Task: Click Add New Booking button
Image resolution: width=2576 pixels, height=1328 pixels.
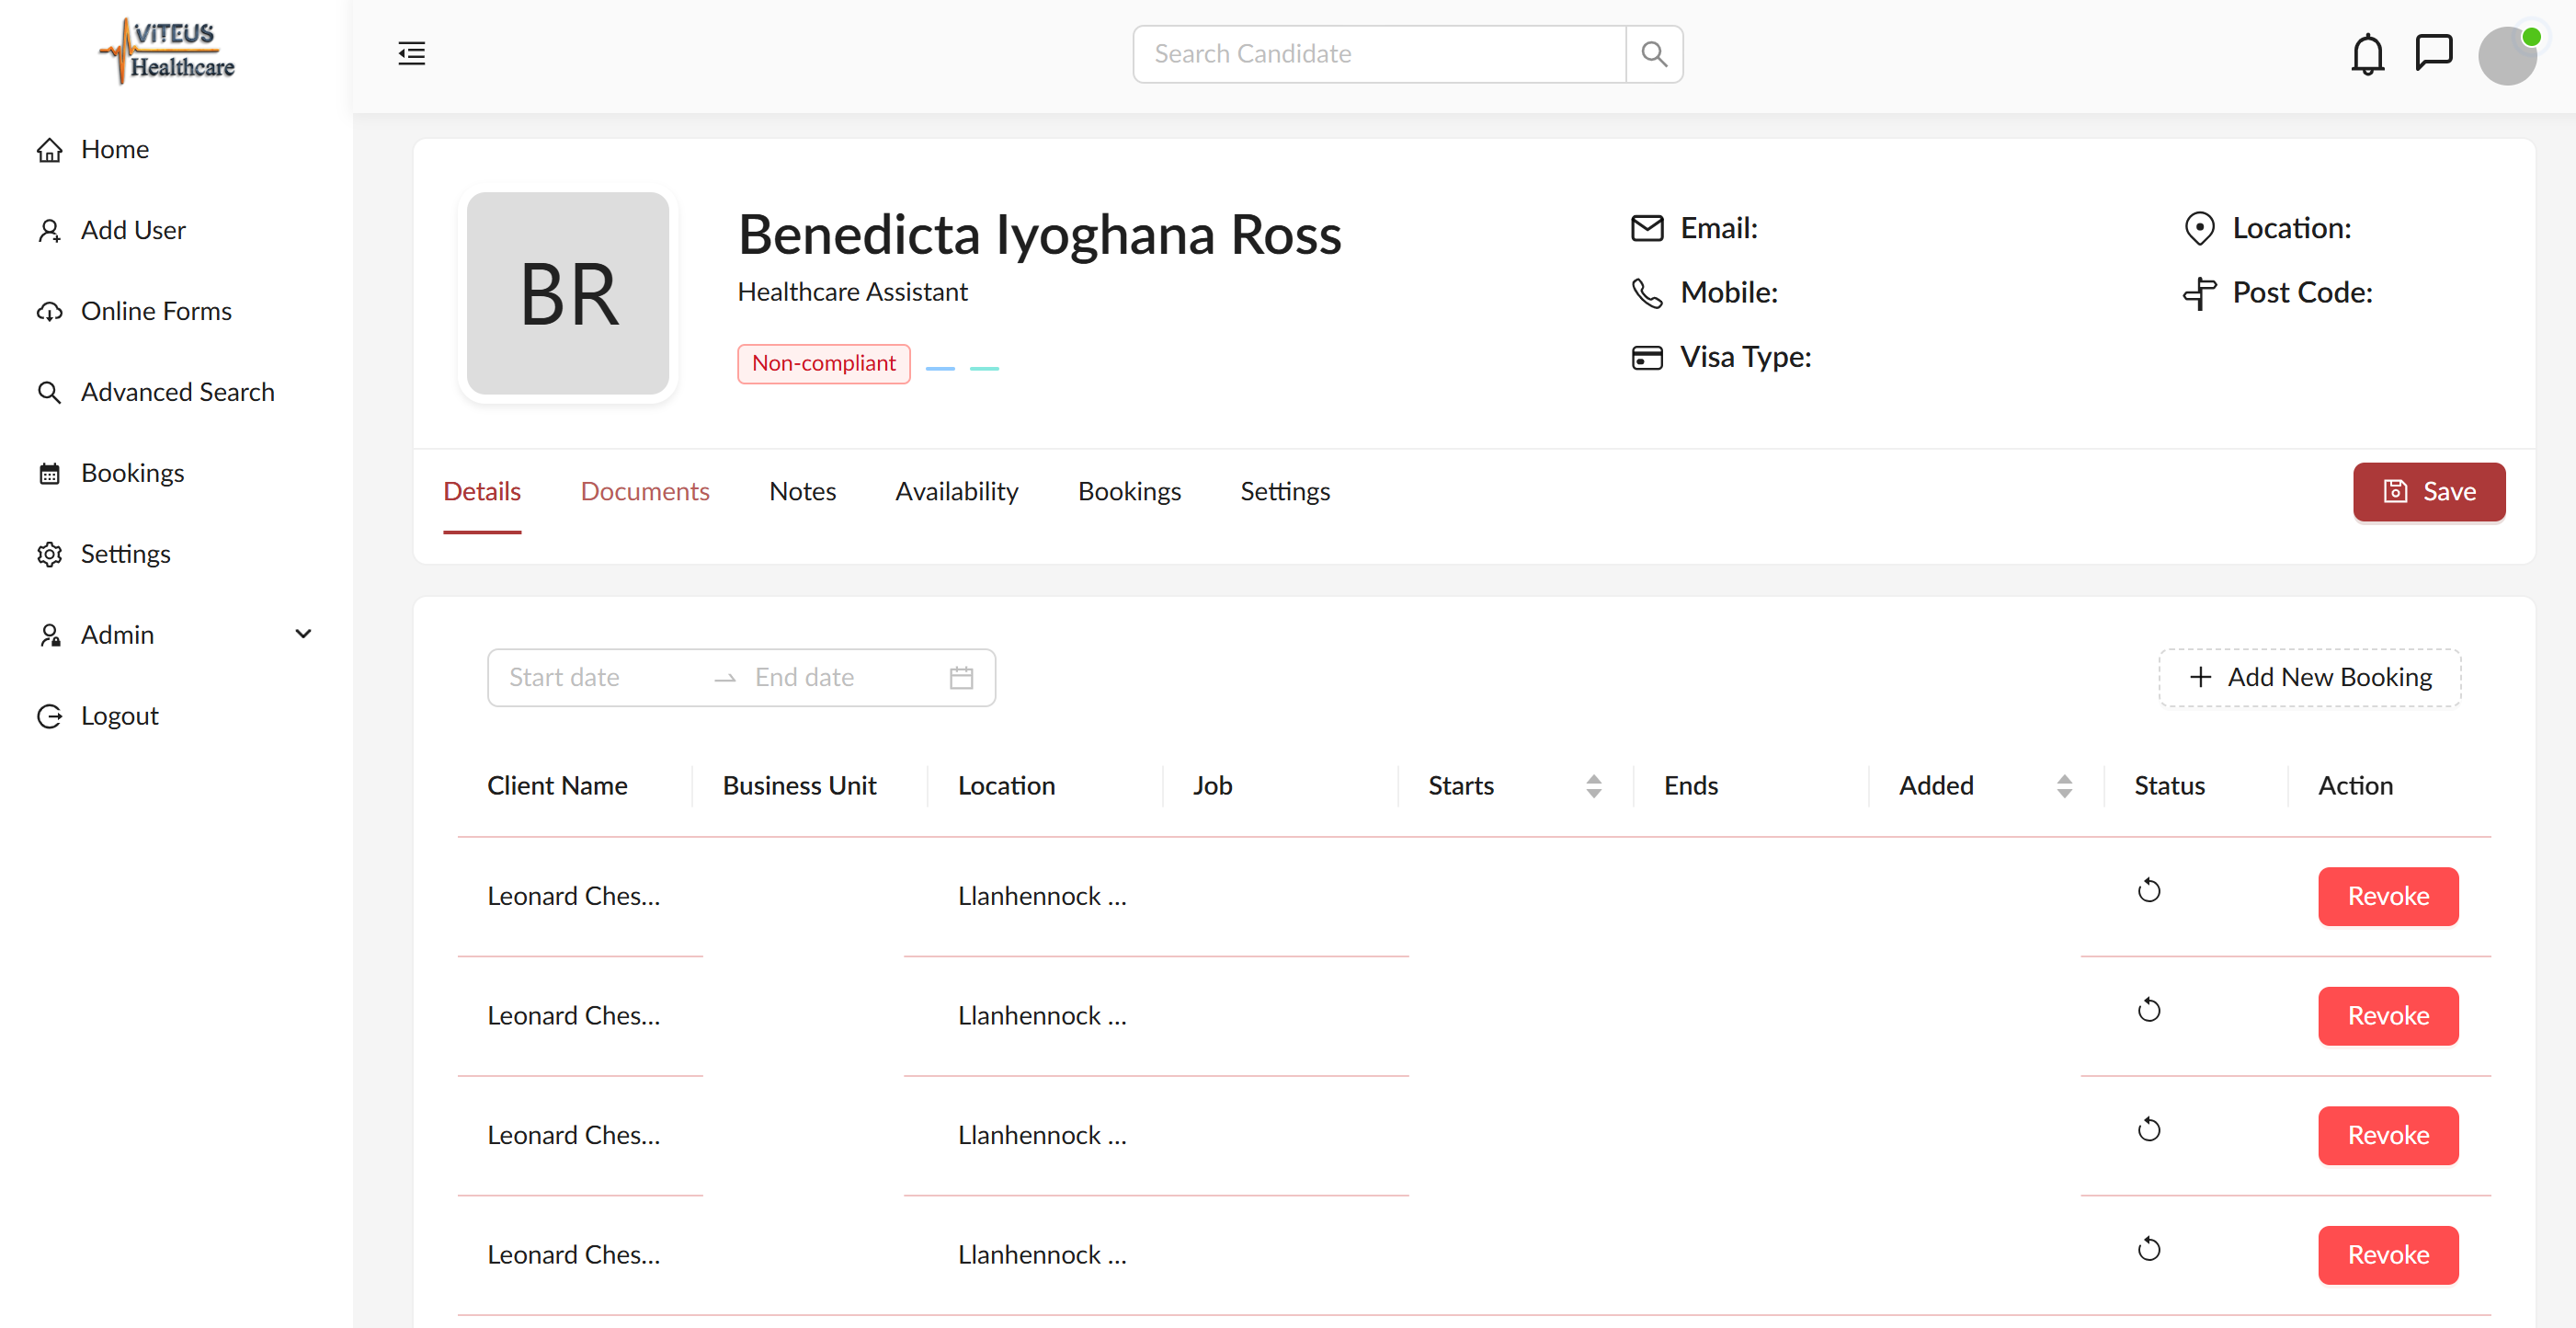Action: tap(2309, 678)
